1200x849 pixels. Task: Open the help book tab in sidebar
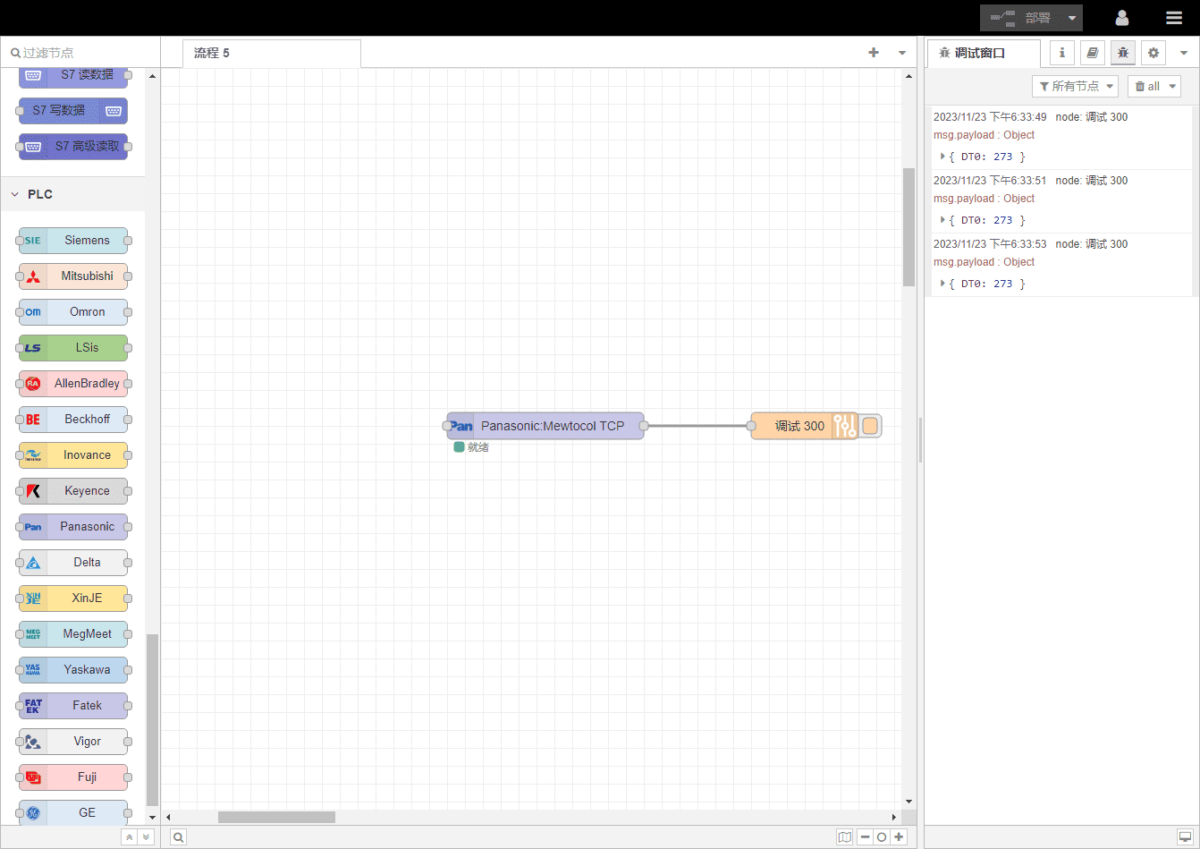(1093, 53)
